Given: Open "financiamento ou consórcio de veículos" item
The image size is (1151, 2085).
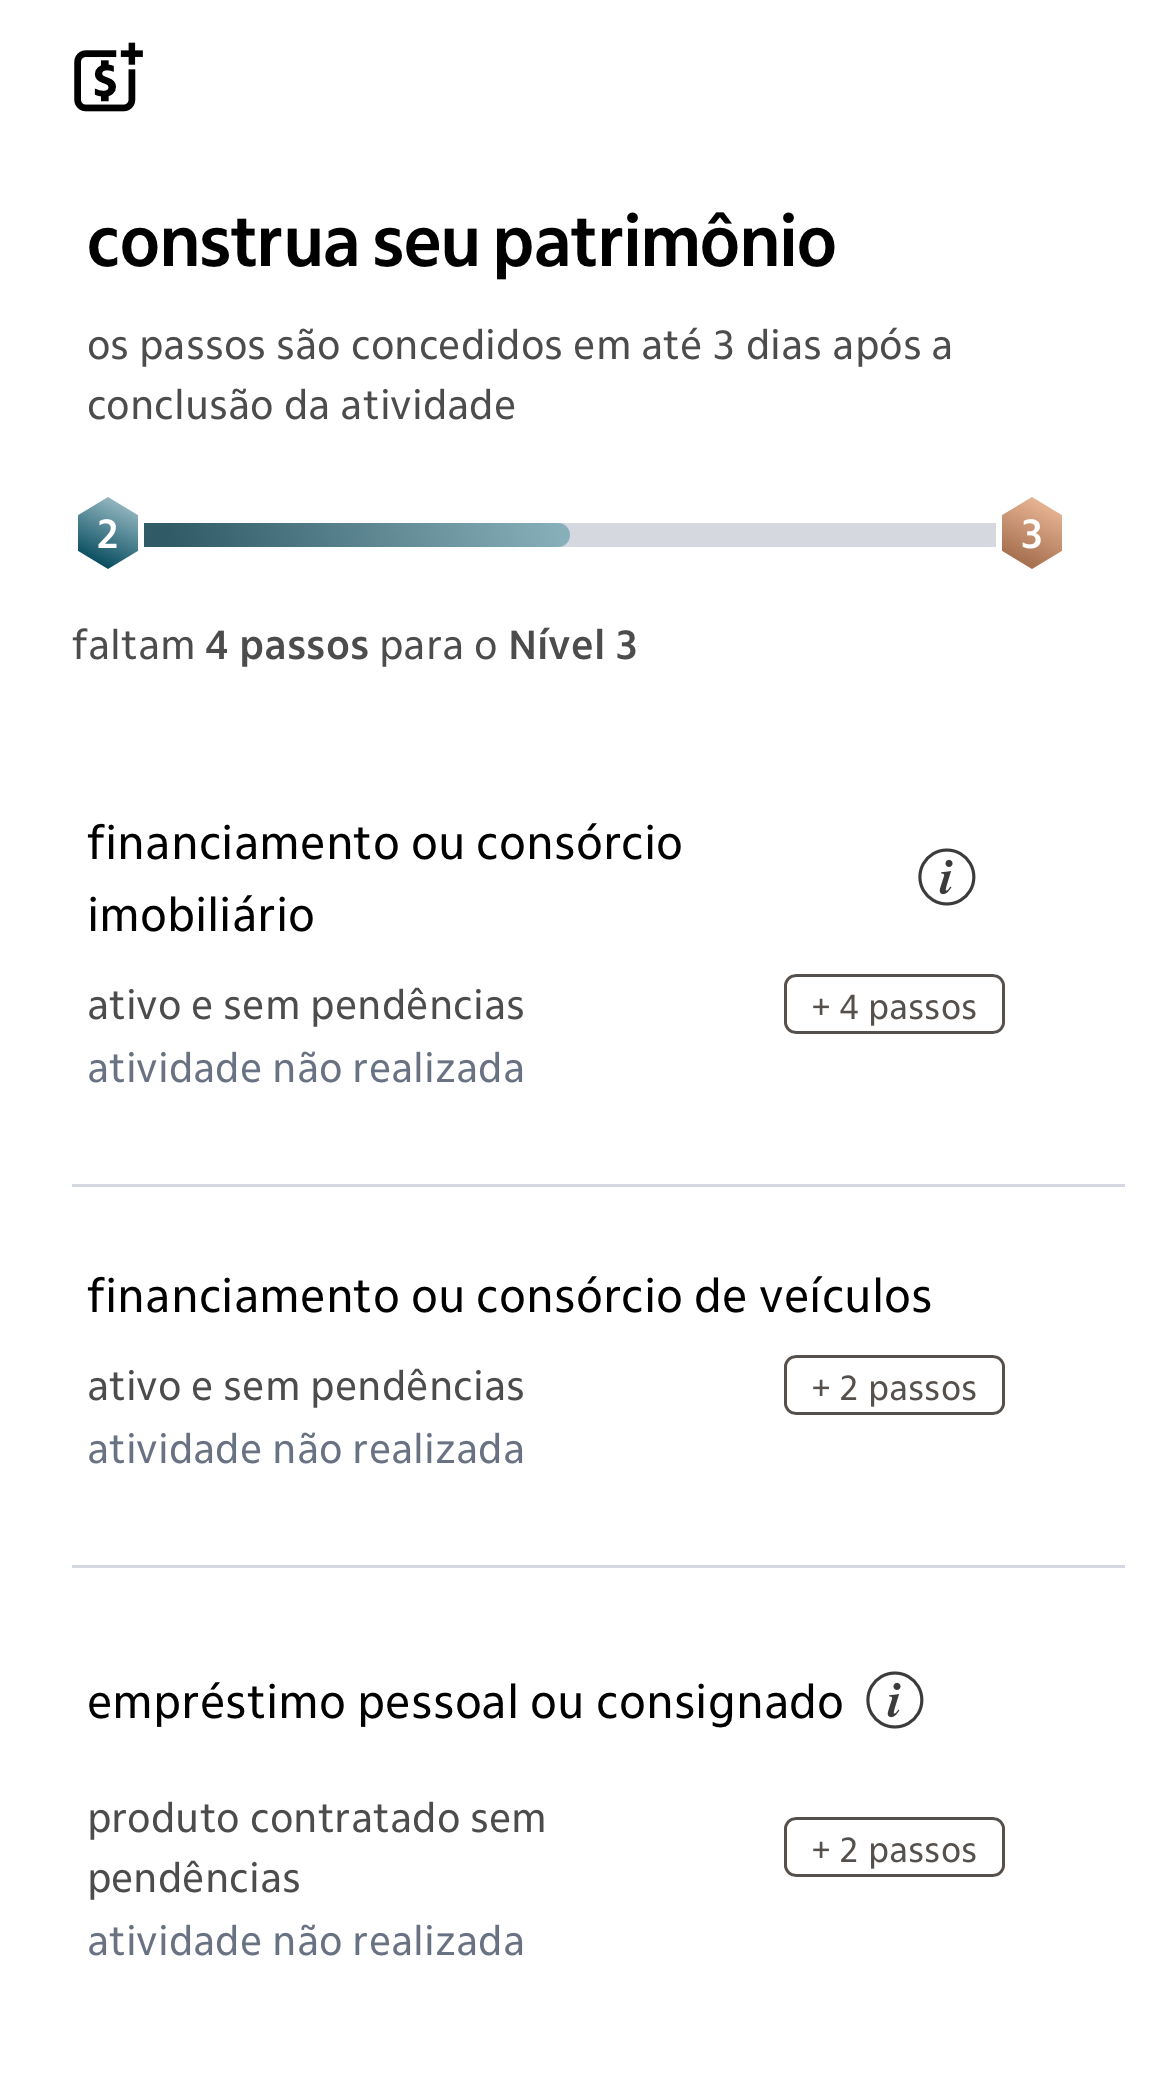Looking at the screenshot, I should [x=509, y=1296].
